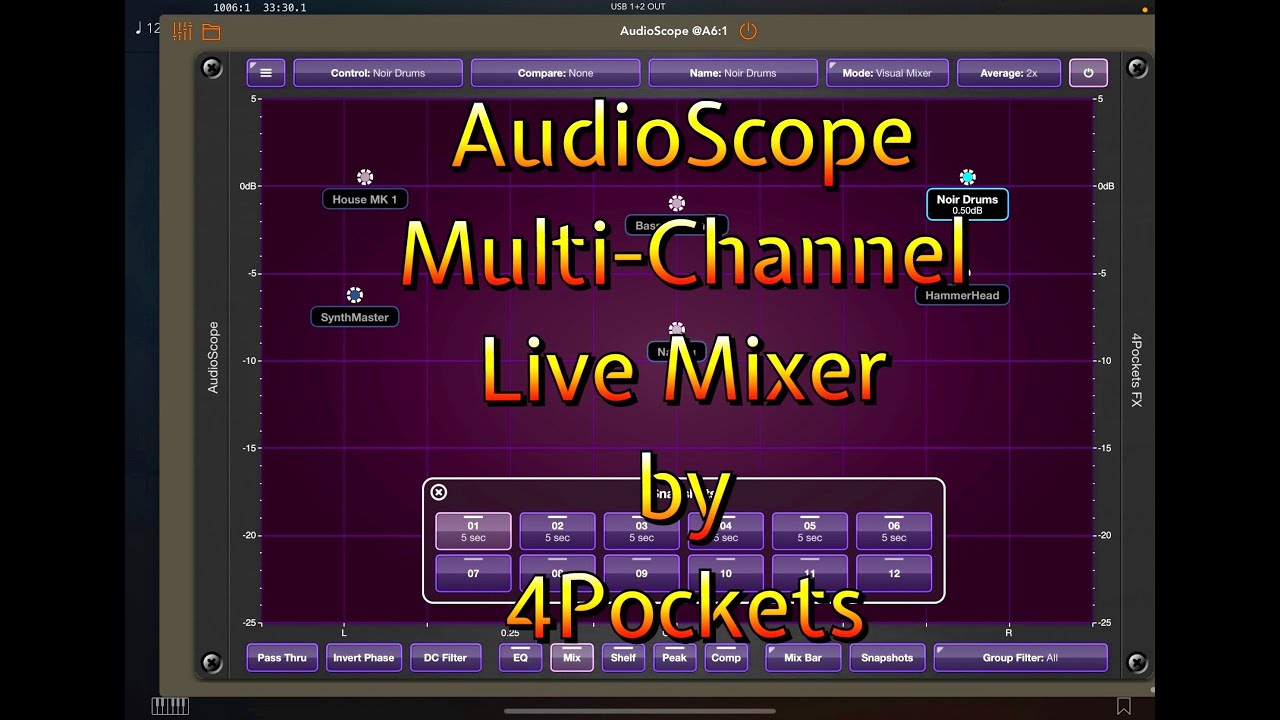Recall snapshot 06

894,531
